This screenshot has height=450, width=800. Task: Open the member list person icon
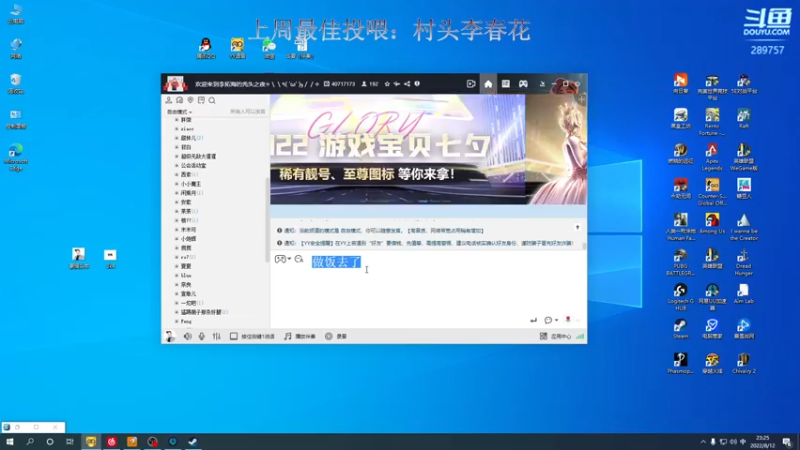point(169,101)
